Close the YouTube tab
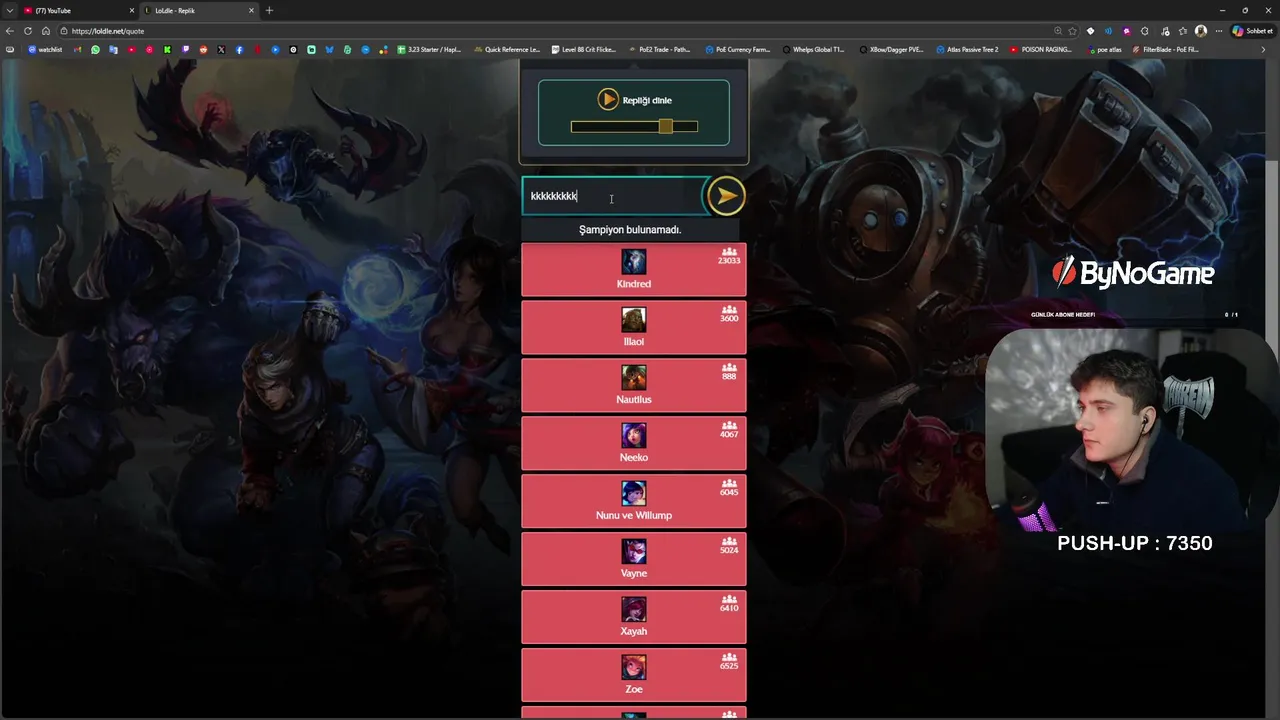The height and width of the screenshot is (720, 1280). click(131, 10)
